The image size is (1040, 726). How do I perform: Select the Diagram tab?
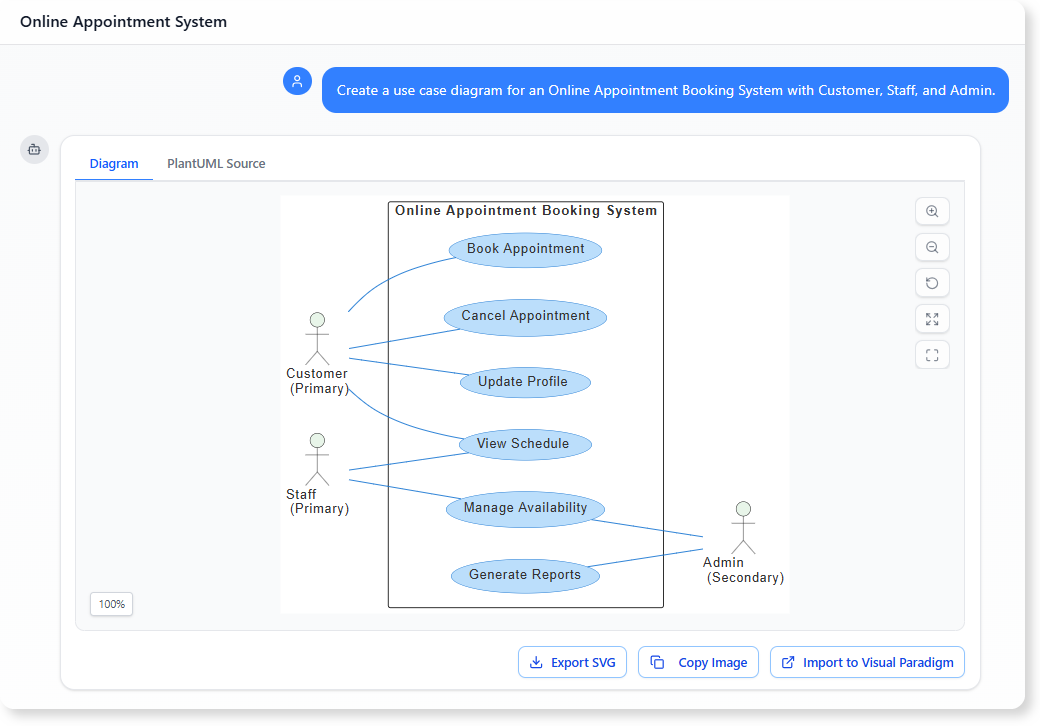tap(114, 163)
